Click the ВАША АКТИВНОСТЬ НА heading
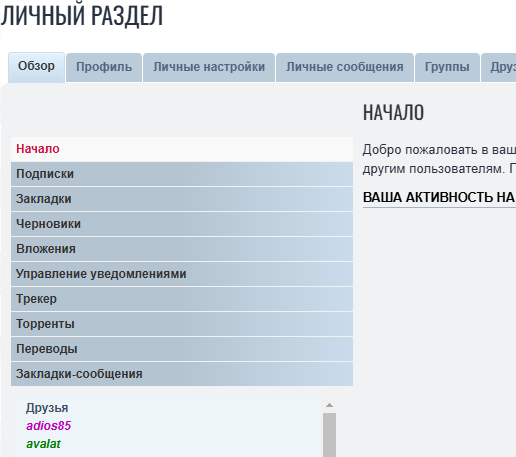Screen dimensions: 516x457 (x=439, y=197)
